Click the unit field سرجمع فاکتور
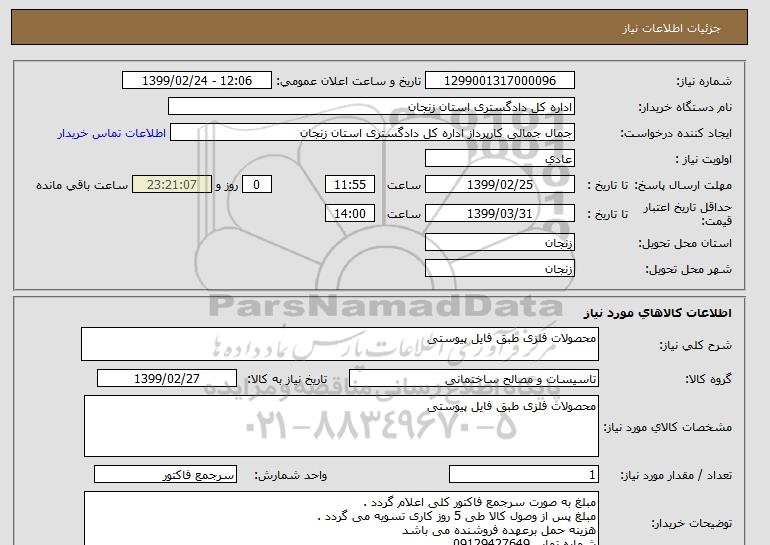 [165, 474]
